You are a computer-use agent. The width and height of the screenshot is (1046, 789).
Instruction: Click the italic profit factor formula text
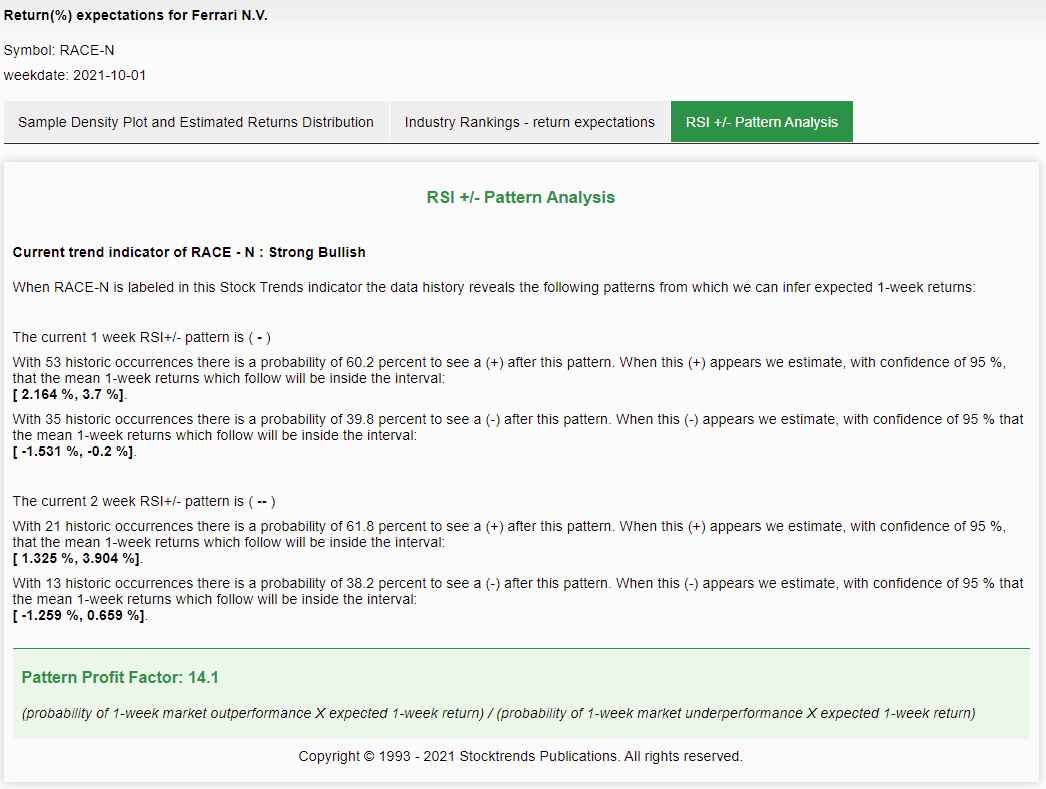pos(497,713)
